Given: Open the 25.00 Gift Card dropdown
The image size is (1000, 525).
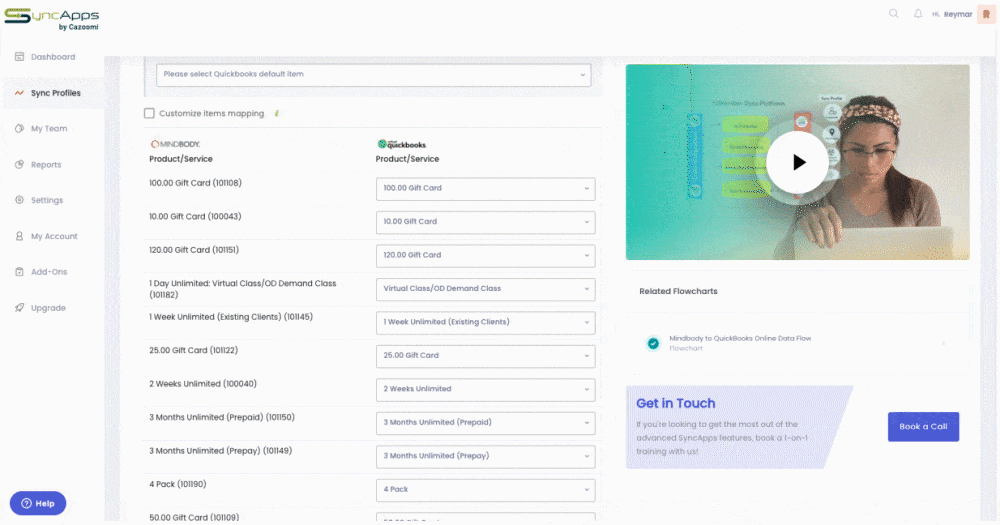Looking at the screenshot, I should (485, 356).
